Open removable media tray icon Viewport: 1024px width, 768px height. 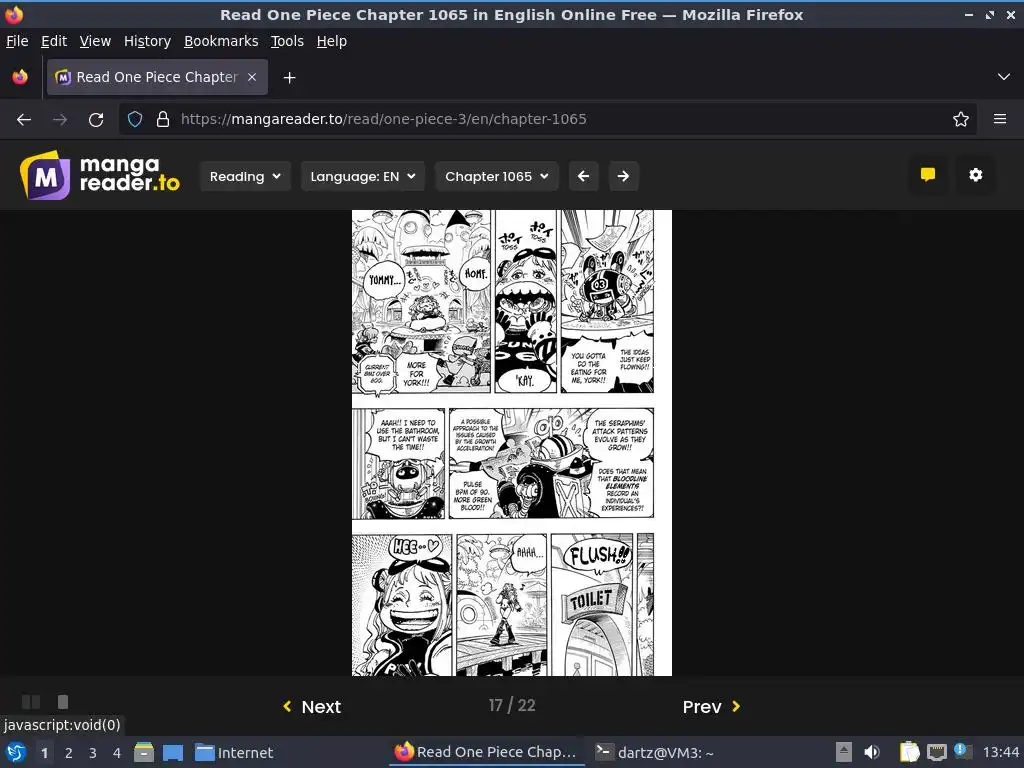(x=844, y=752)
